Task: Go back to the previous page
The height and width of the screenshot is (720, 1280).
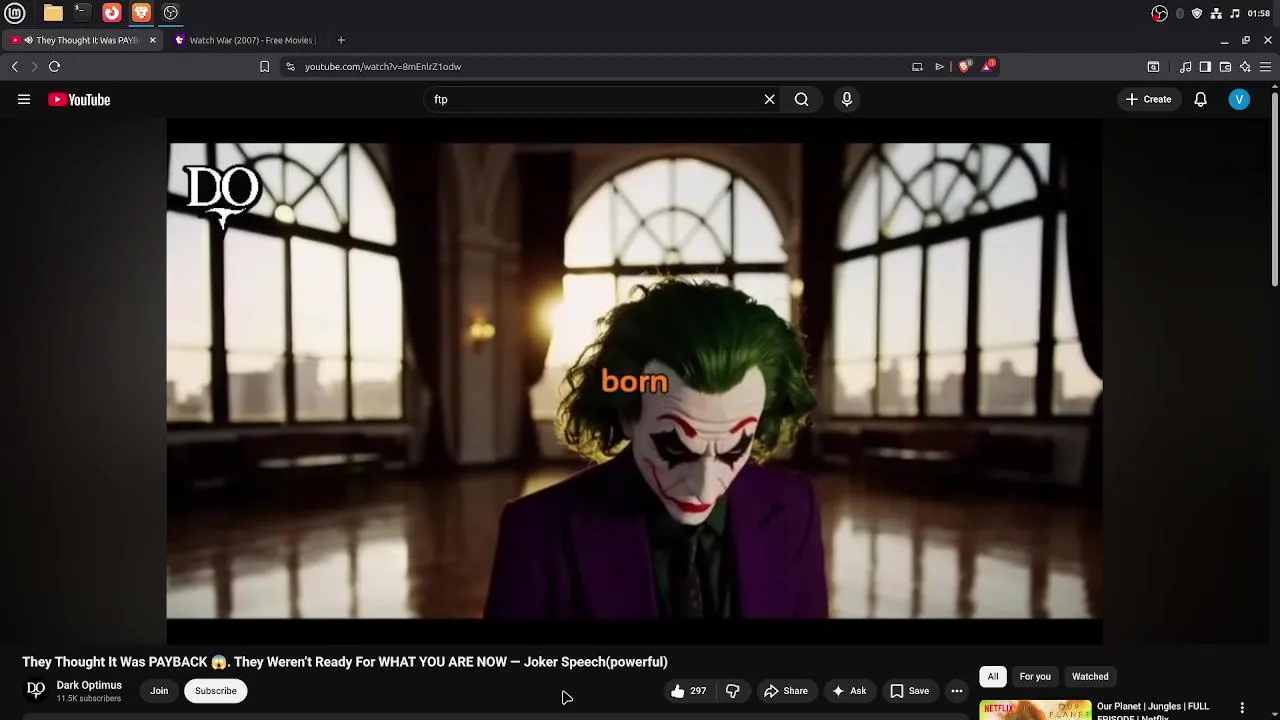Action: pyautogui.click(x=15, y=67)
